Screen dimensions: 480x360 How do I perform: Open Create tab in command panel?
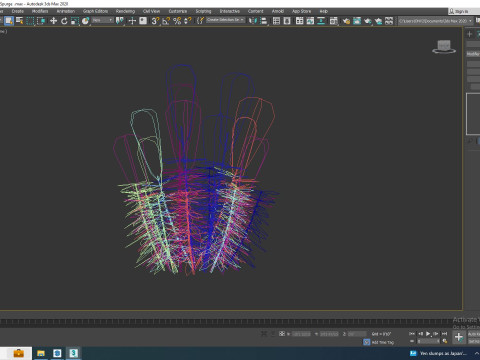click(469, 34)
